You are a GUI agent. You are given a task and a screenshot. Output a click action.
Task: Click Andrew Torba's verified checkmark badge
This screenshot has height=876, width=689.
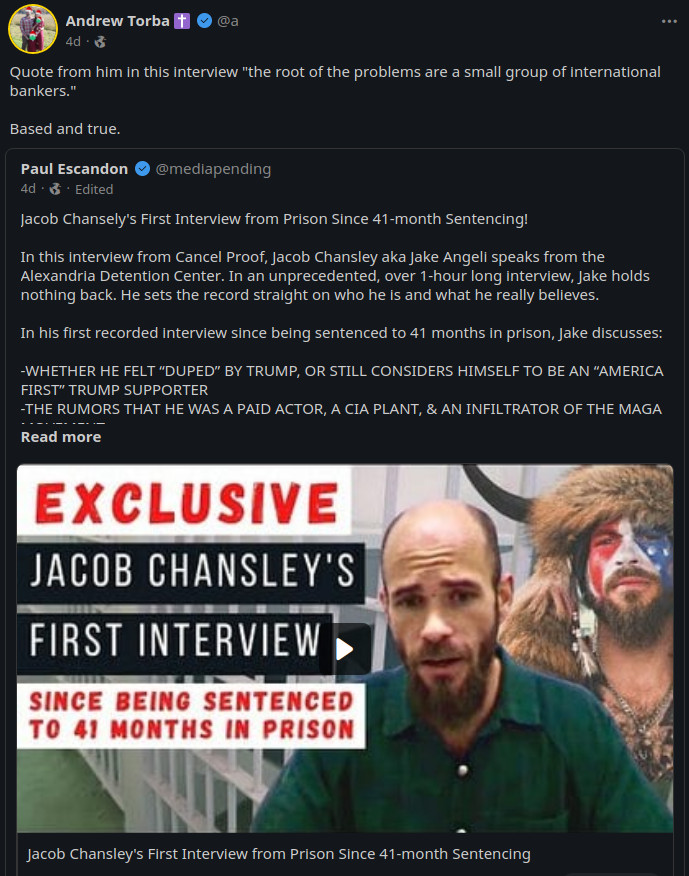pyautogui.click(x=205, y=21)
